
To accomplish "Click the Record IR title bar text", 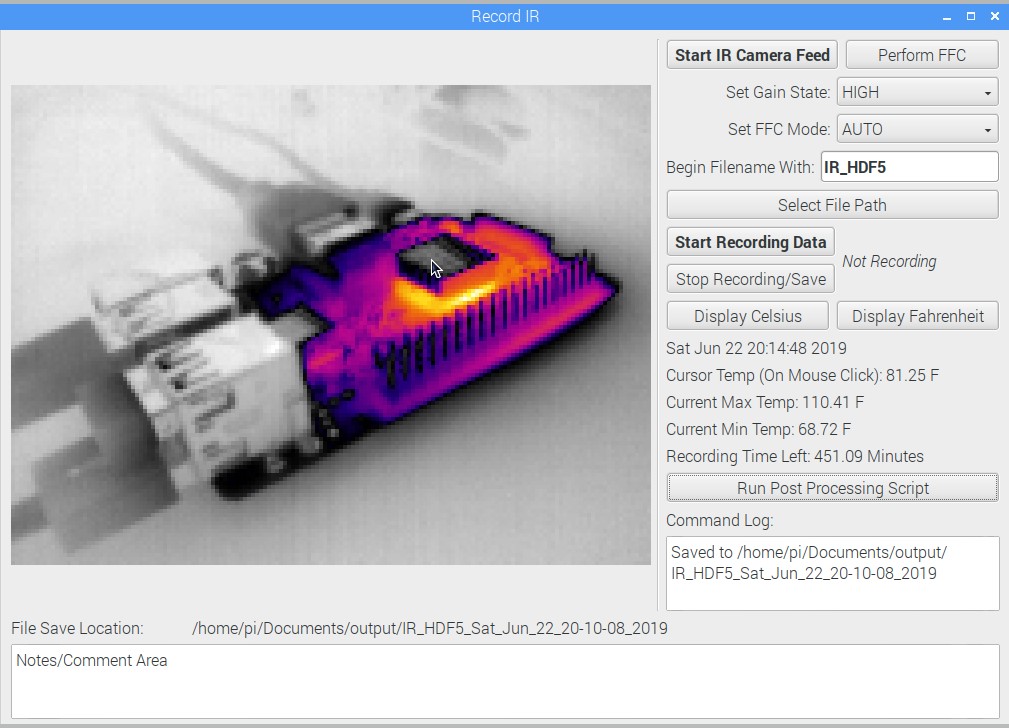I will click(505, 17).
